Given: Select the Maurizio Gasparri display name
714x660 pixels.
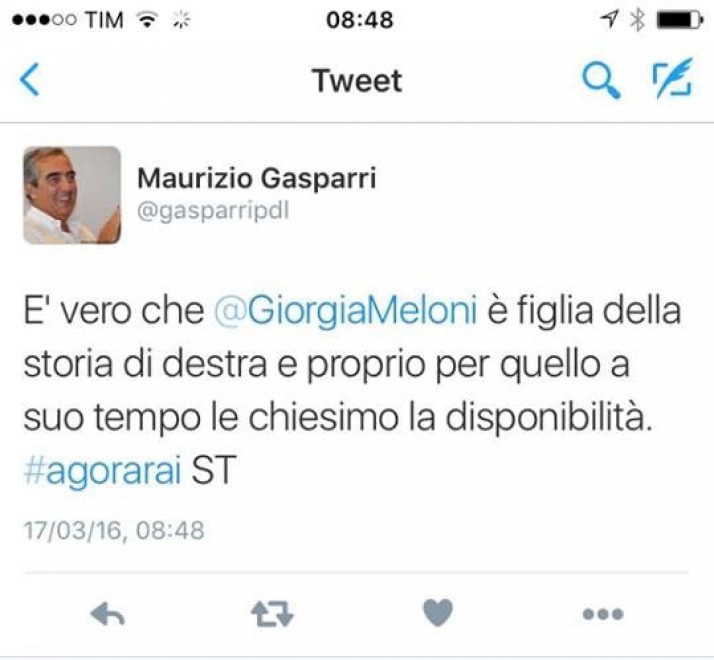Looking at the screenshot, I should [257, 178].
